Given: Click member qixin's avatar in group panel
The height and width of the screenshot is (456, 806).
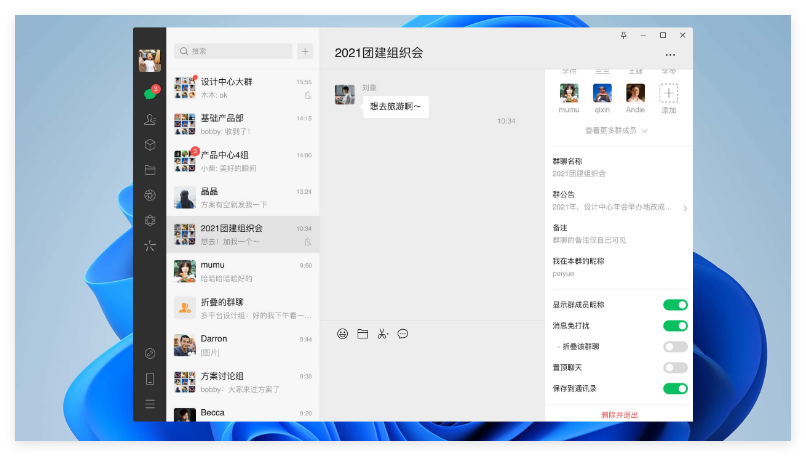Looking at the screenshot, I should [x=602, y=94].
